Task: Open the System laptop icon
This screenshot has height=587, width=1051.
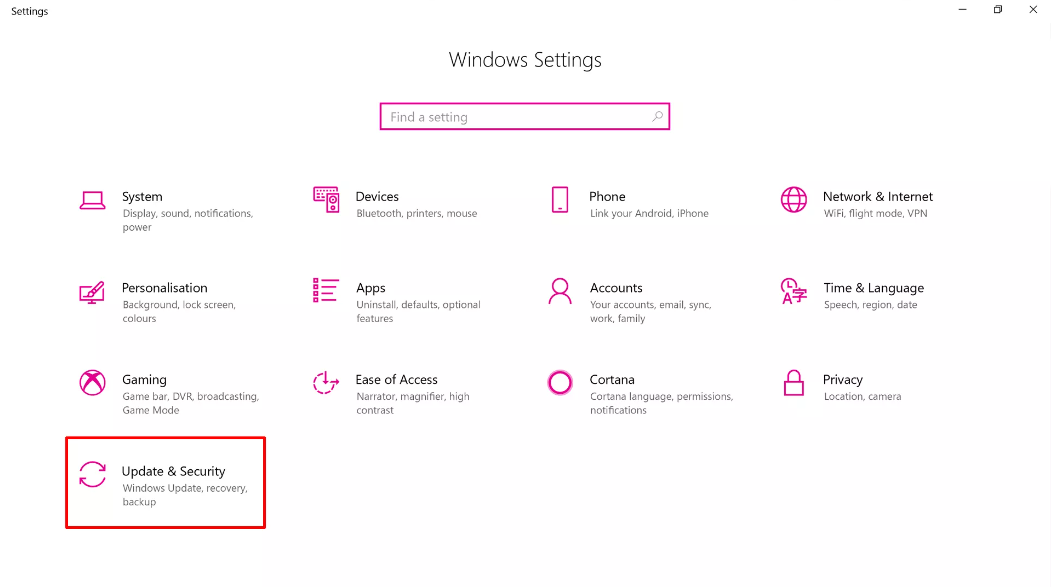Action: coord(92,200)
